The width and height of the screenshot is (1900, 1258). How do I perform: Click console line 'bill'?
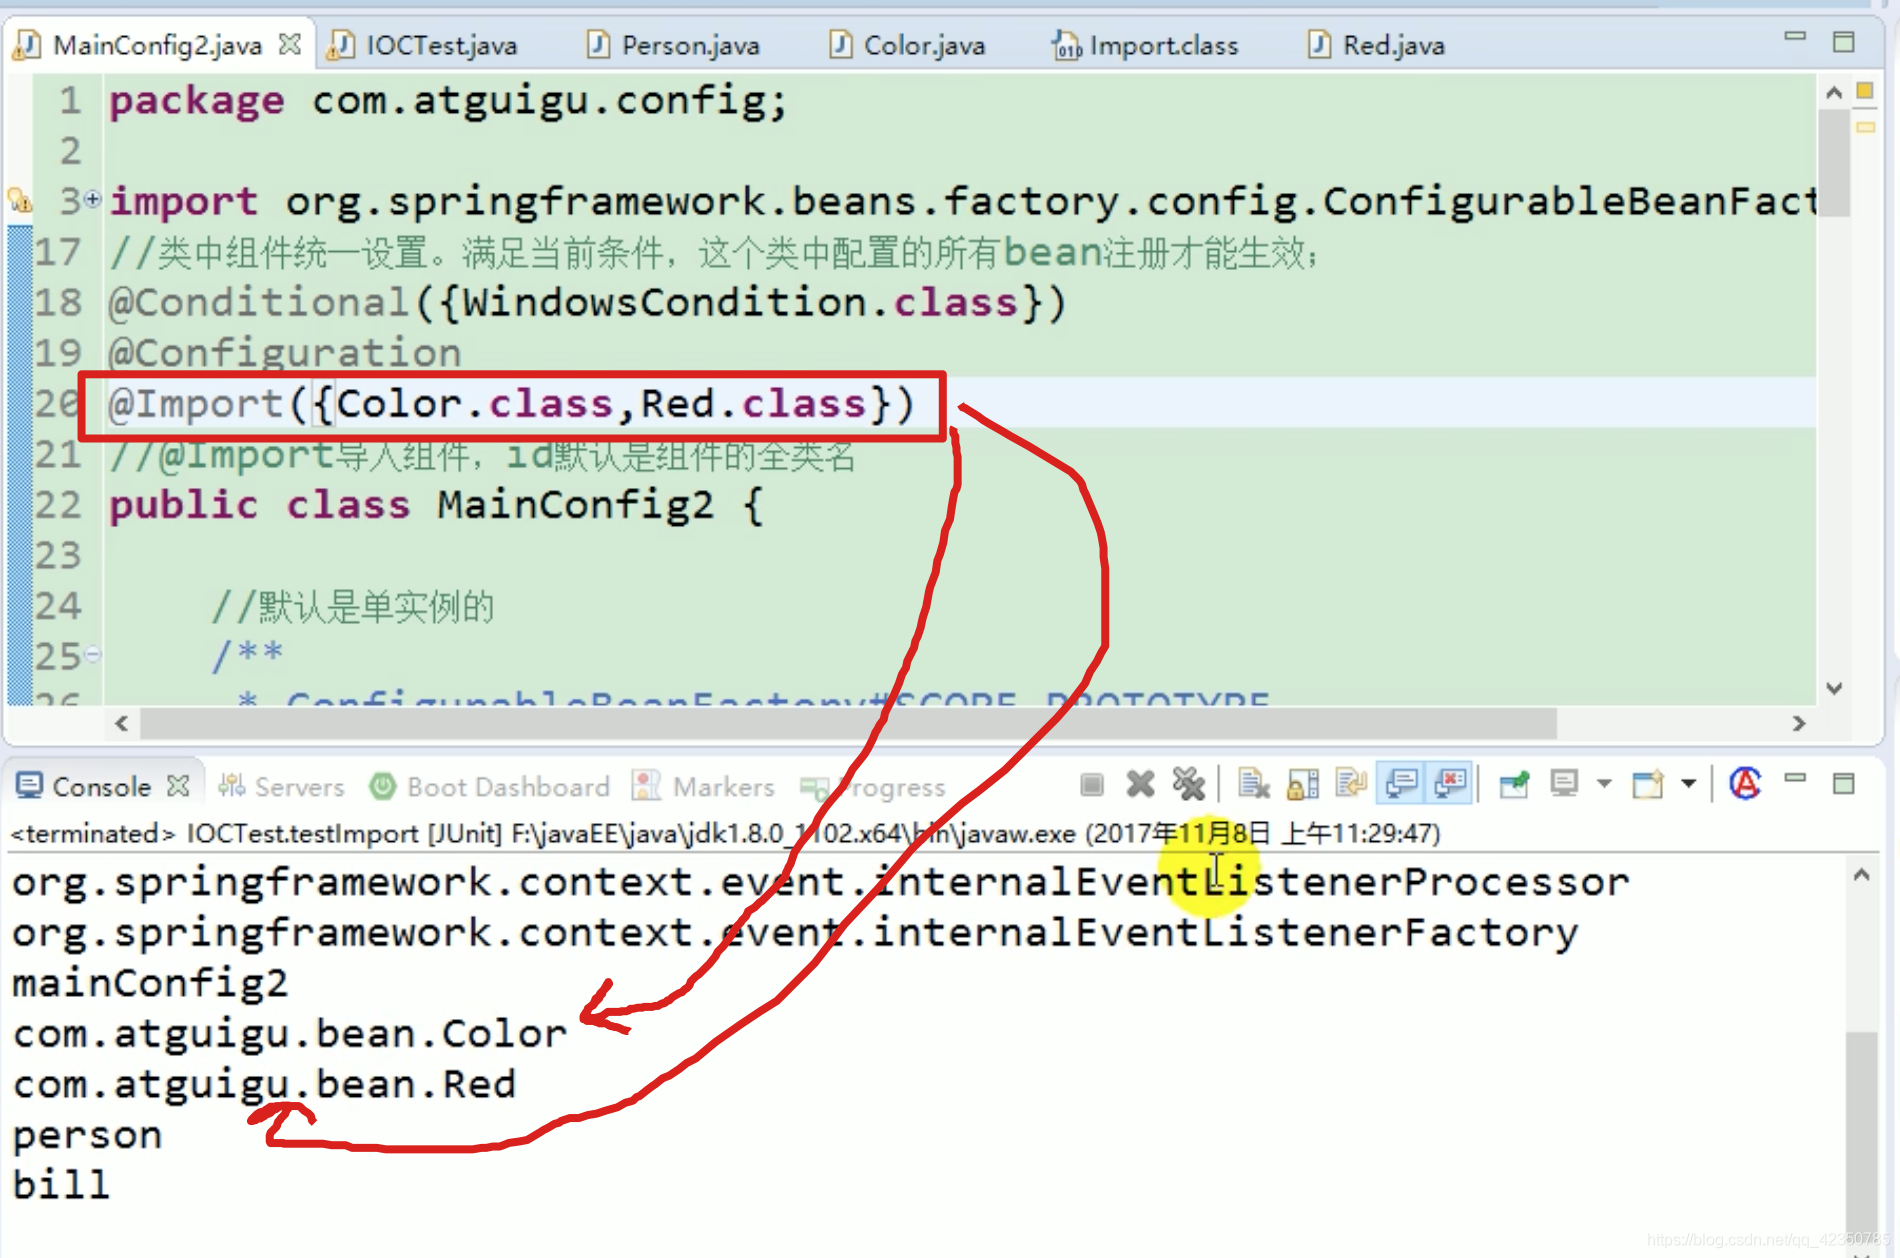(x=60, y=1185)
